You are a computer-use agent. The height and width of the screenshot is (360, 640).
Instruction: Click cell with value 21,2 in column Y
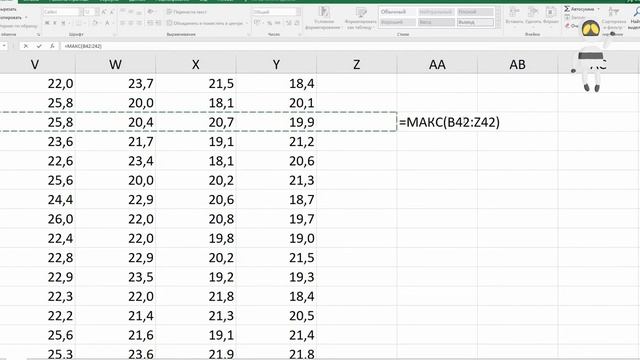276,141
